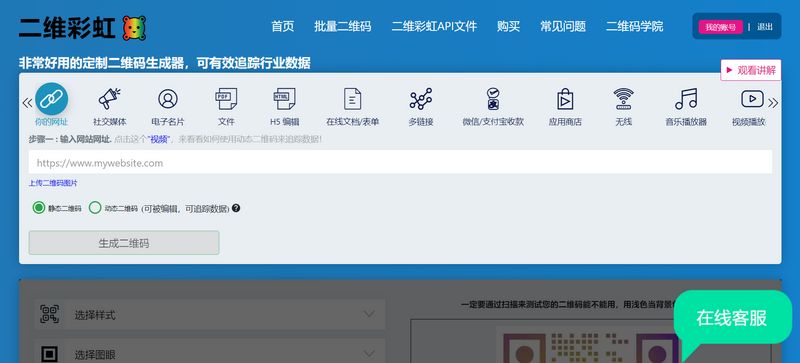The image size is (800, 363).
Task: Select the 静态二维码 radio button
Action: (x=39, y=208)
